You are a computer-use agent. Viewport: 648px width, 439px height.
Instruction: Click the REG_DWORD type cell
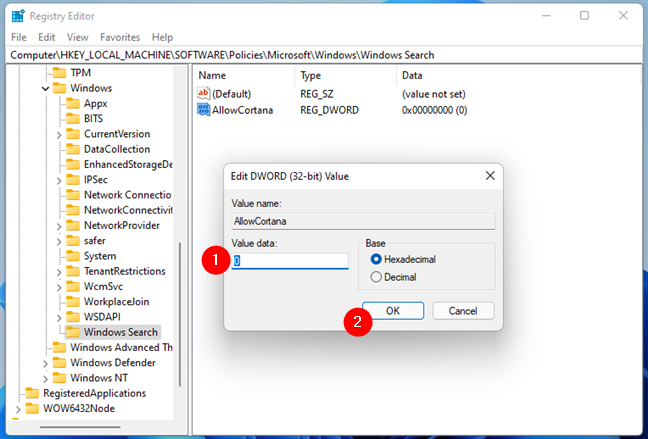click(x=329, y=110)
